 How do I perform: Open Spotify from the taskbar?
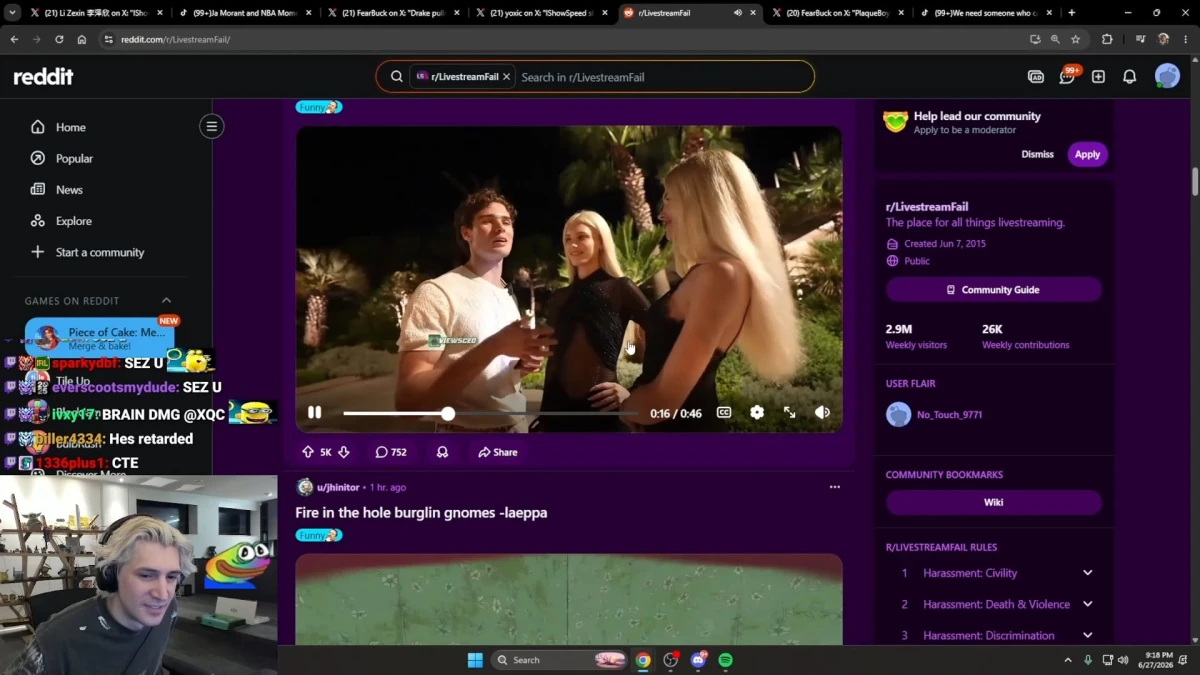(x=726, y=660)
